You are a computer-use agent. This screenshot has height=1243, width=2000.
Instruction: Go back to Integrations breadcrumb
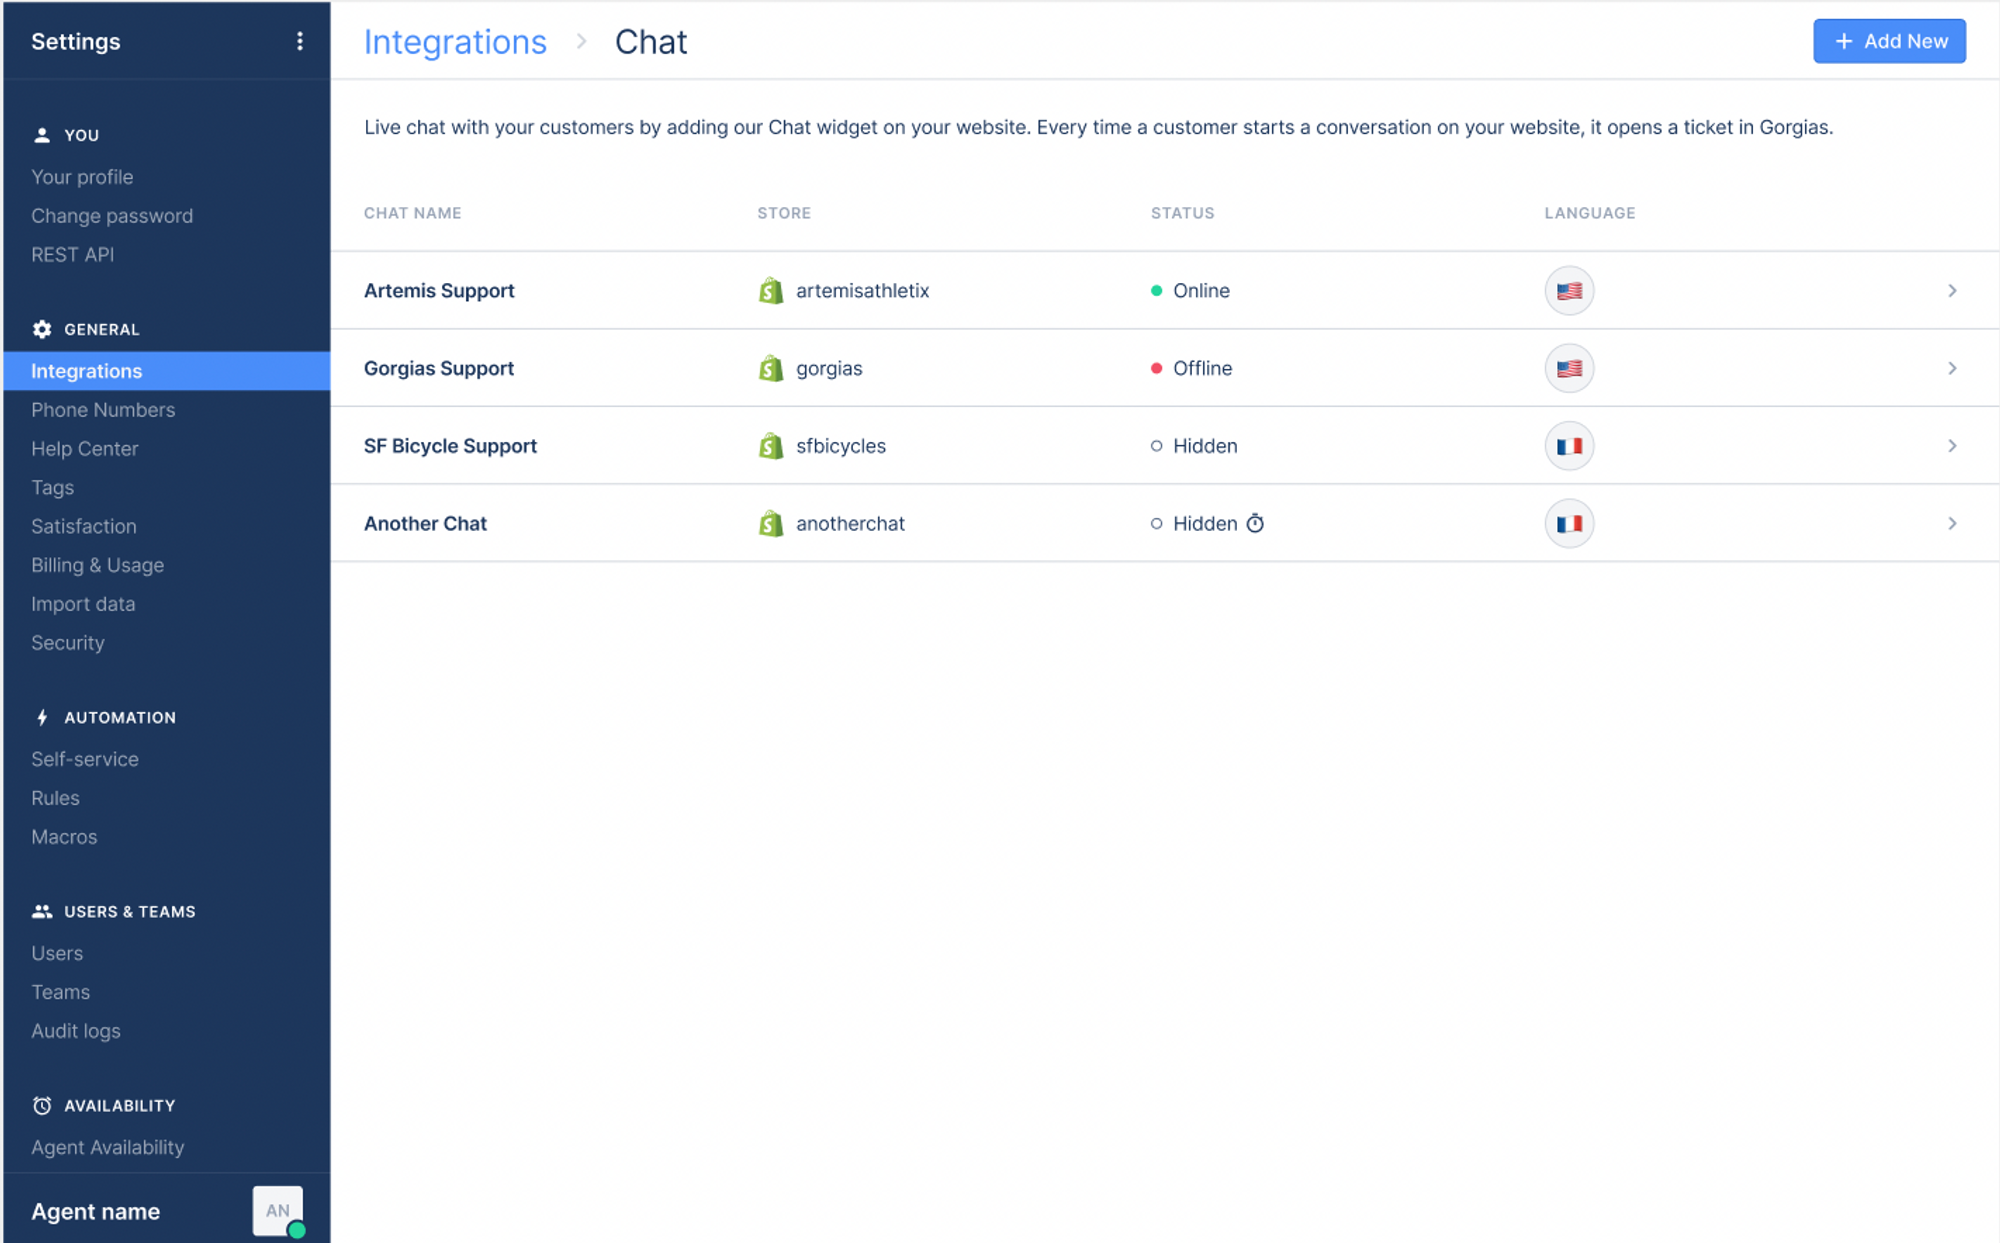click(x=455, y=42)
